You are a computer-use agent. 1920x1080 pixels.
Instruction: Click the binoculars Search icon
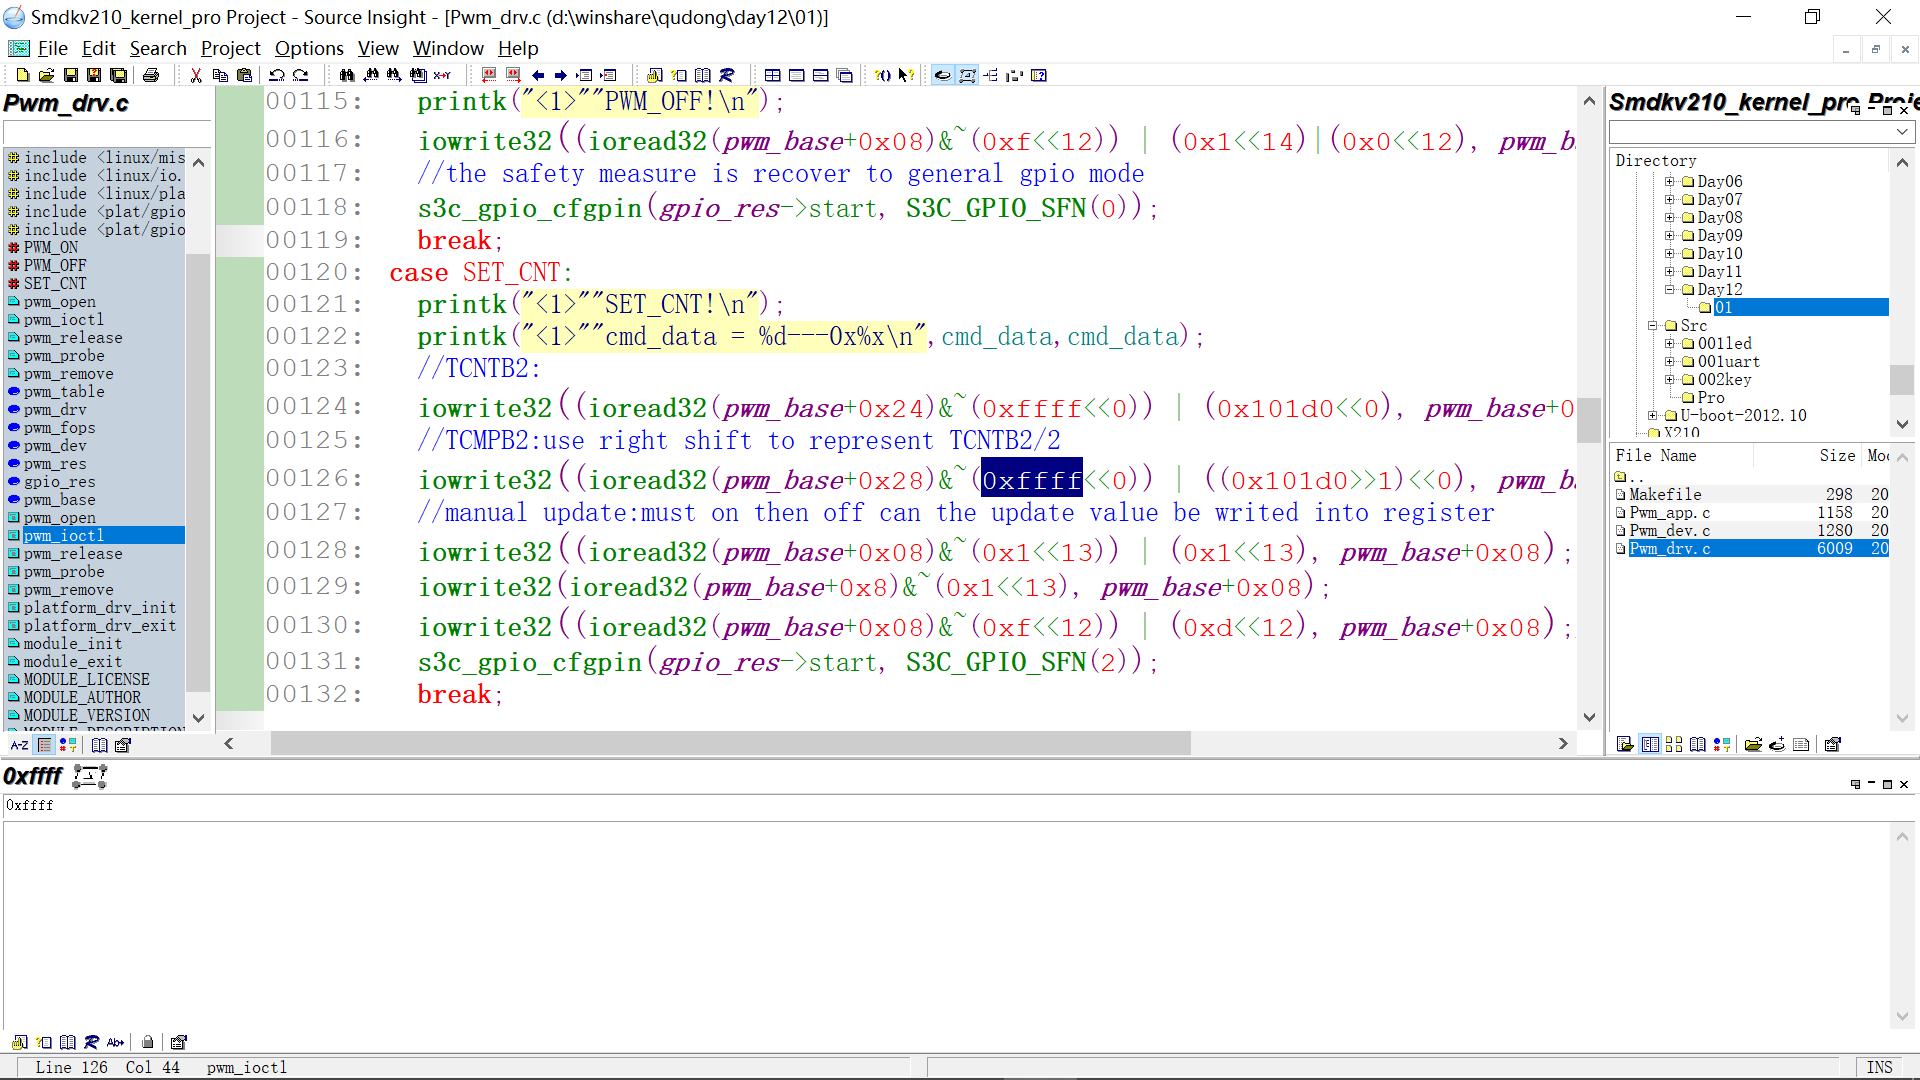(346, 75)
